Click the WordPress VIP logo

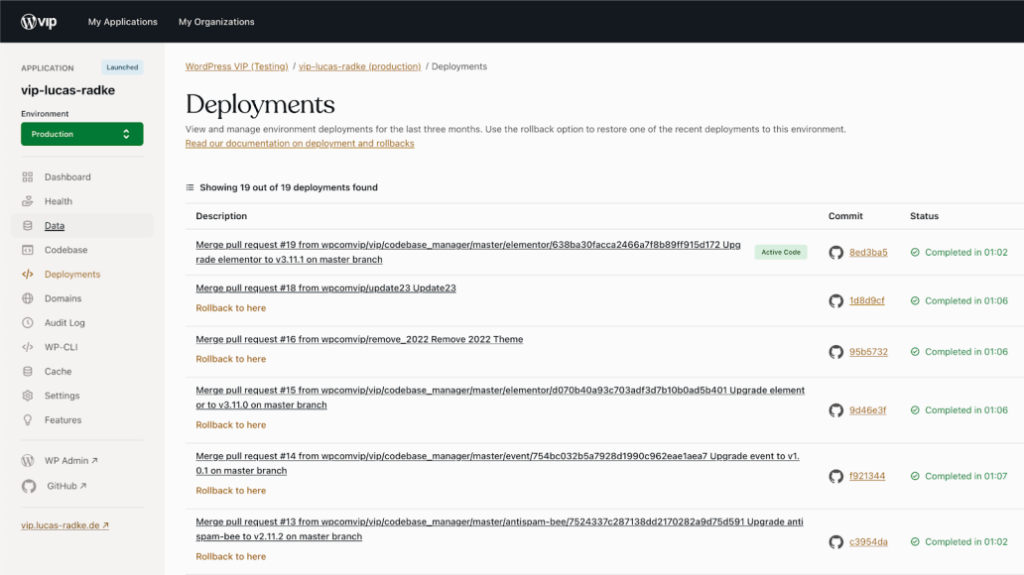(x=39, y=22)
